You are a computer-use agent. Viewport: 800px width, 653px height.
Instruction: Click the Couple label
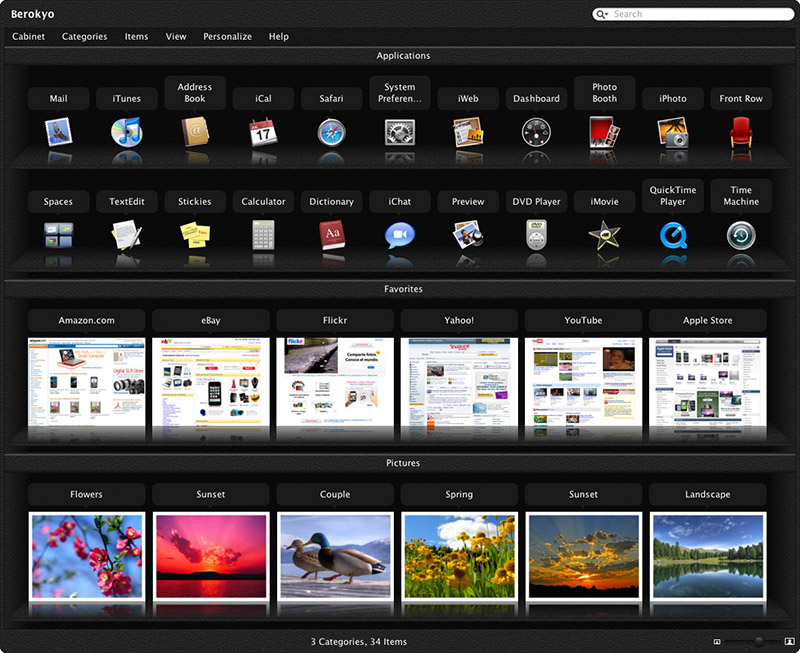point(335,494)
